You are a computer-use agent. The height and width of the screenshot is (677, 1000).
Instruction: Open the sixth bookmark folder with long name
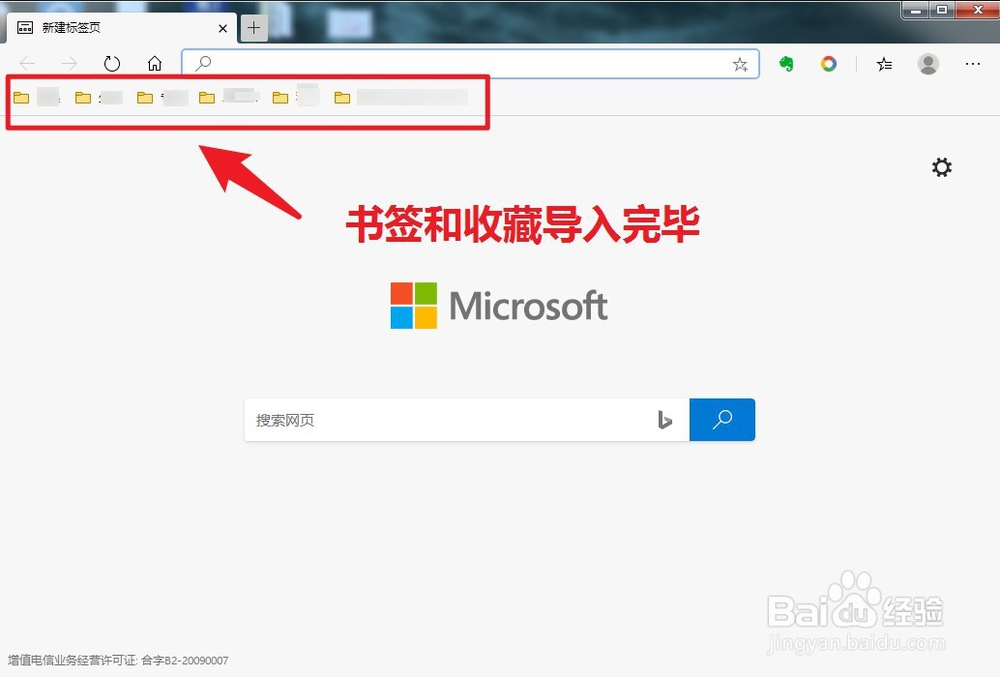pyautogui.click(x=401, y=98)
